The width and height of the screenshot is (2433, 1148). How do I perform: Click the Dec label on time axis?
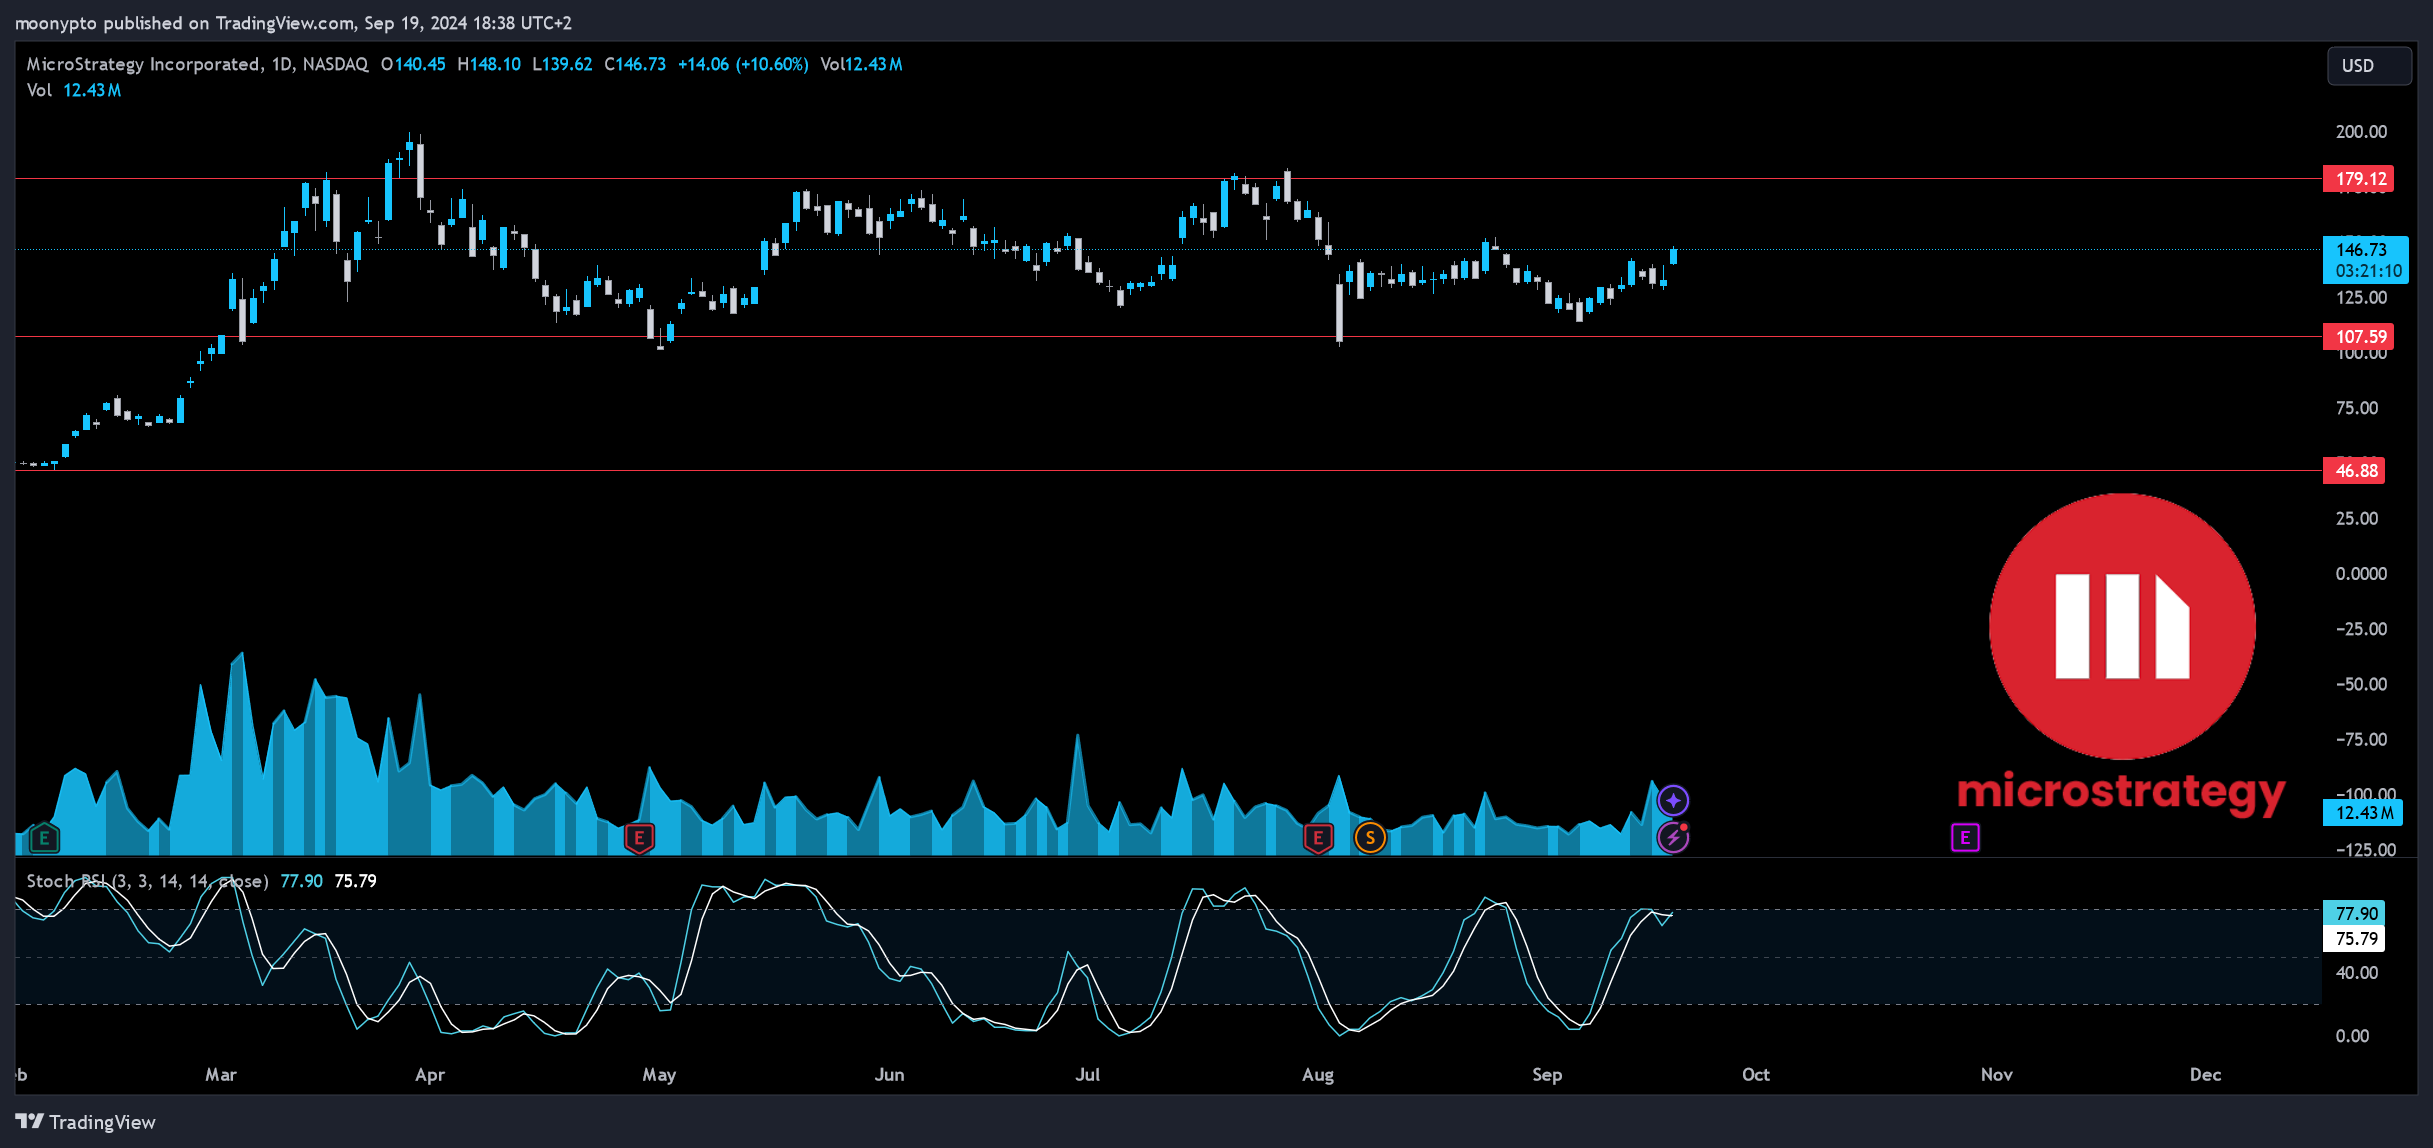[2205, 1075]
